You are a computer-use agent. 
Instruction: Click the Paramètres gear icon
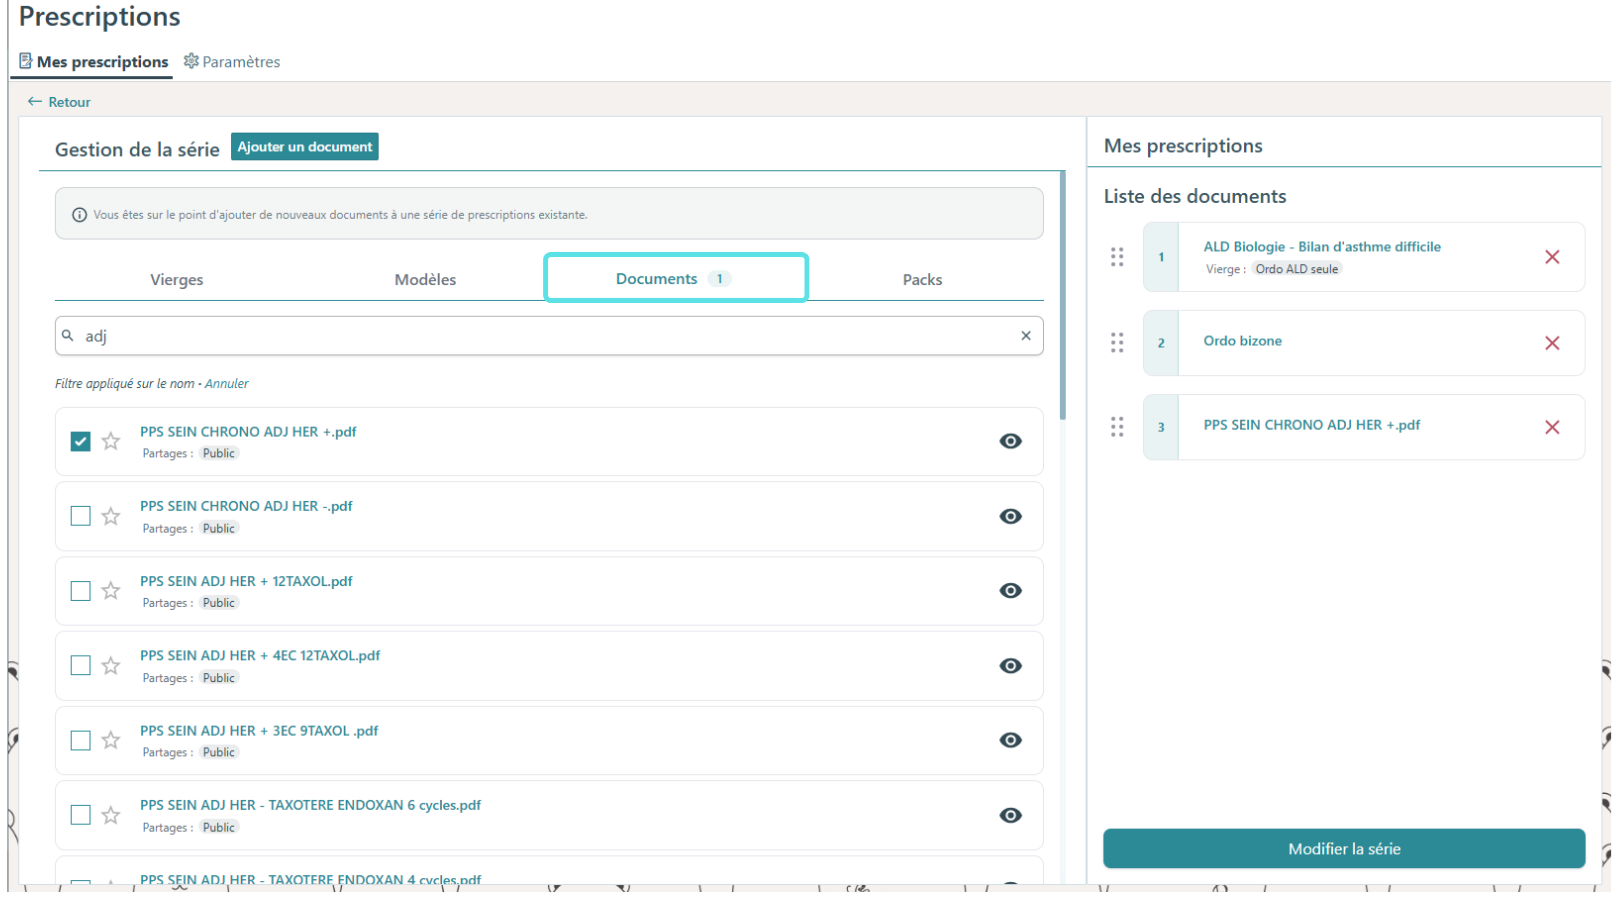(x=191, y=61)
